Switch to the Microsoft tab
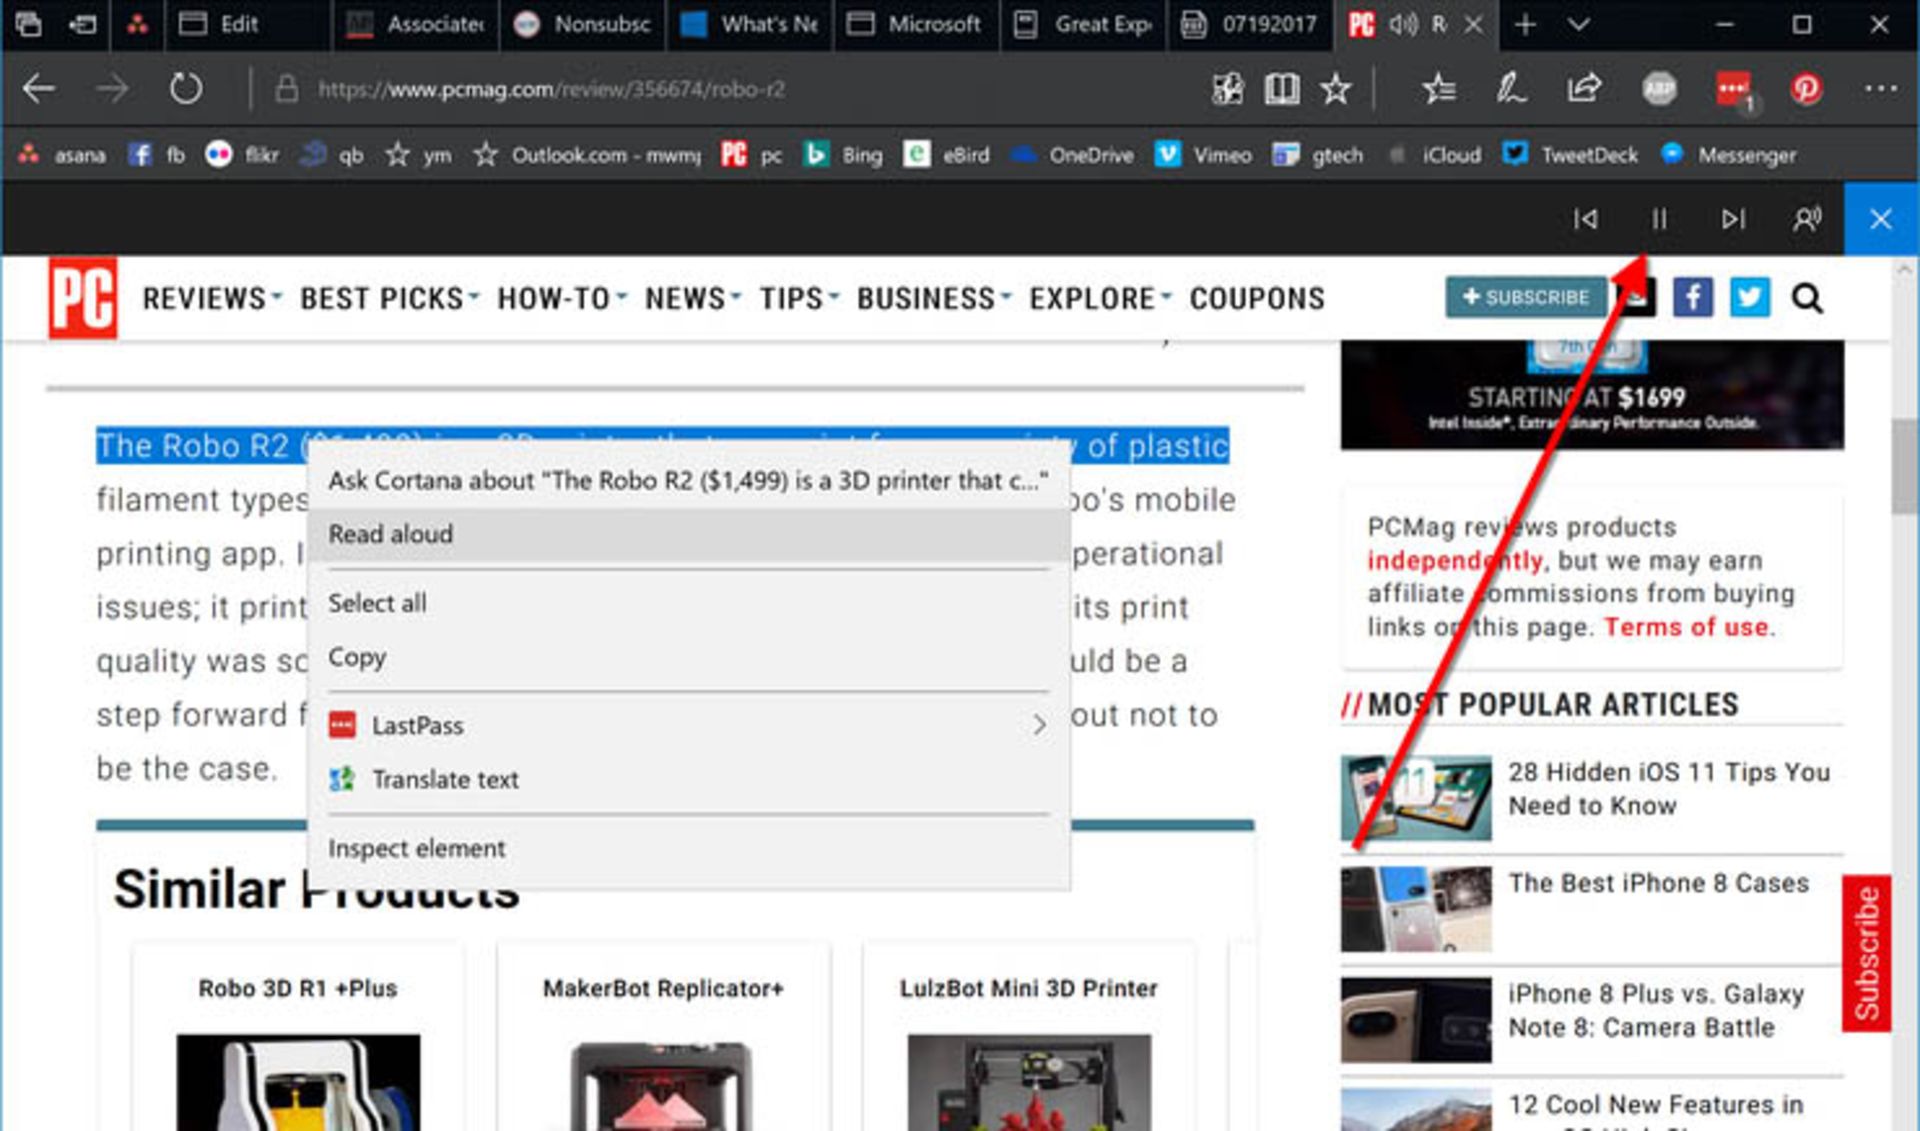 pyautogui.click(x=916, y=25)
